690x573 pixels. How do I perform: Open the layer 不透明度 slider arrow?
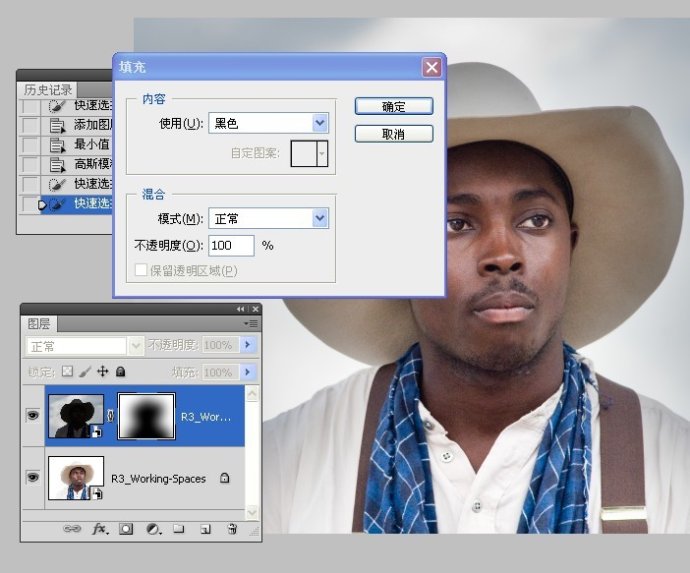(x=248, y=345)
